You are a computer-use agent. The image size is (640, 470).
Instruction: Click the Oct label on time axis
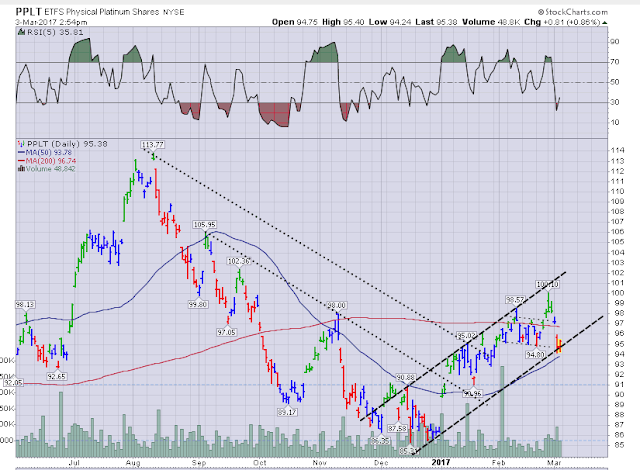(260, 463)
